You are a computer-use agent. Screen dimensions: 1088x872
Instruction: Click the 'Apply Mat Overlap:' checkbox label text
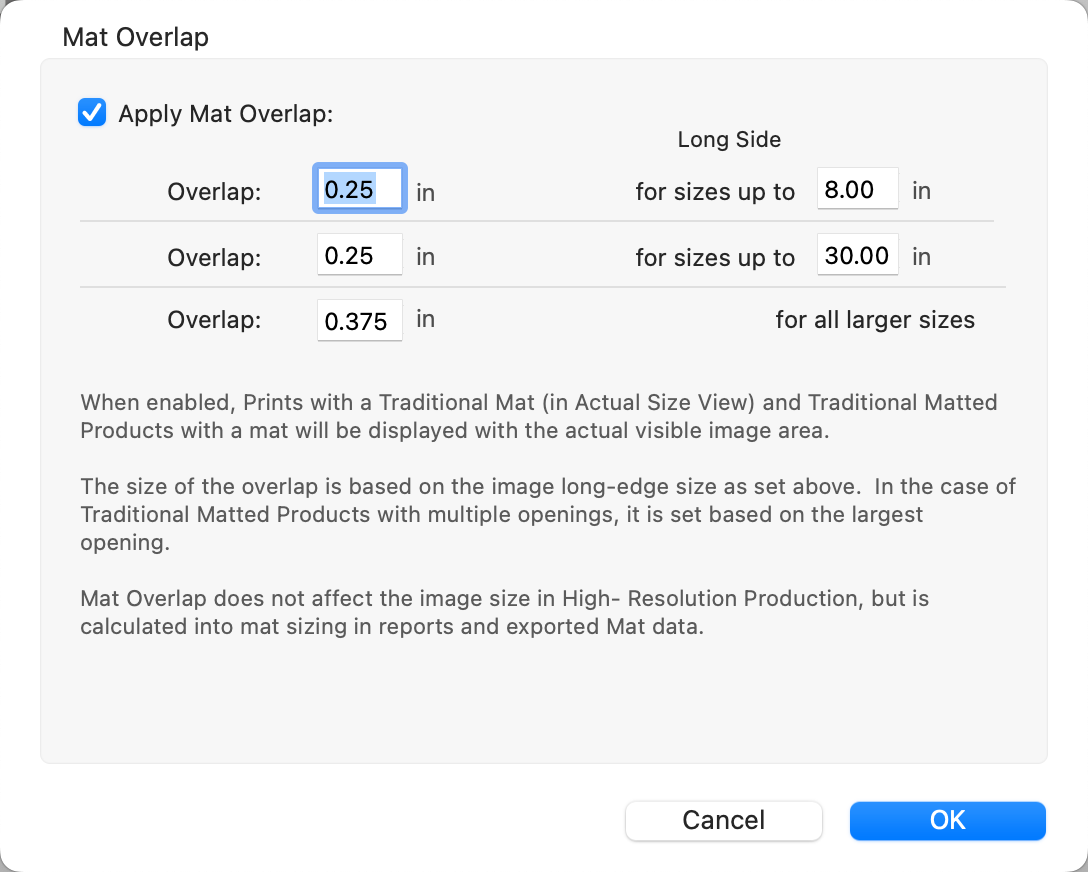click(225, 114)
